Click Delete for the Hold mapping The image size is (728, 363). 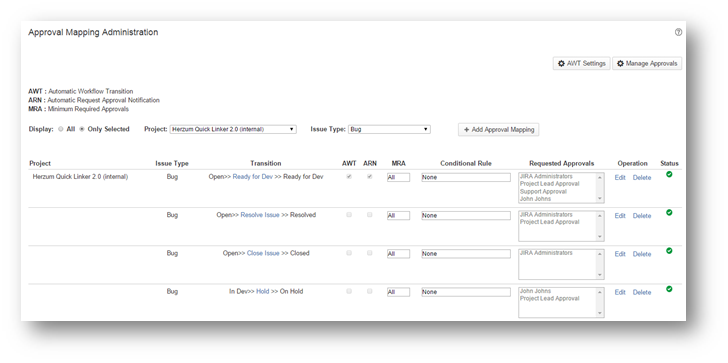[642, 292]
